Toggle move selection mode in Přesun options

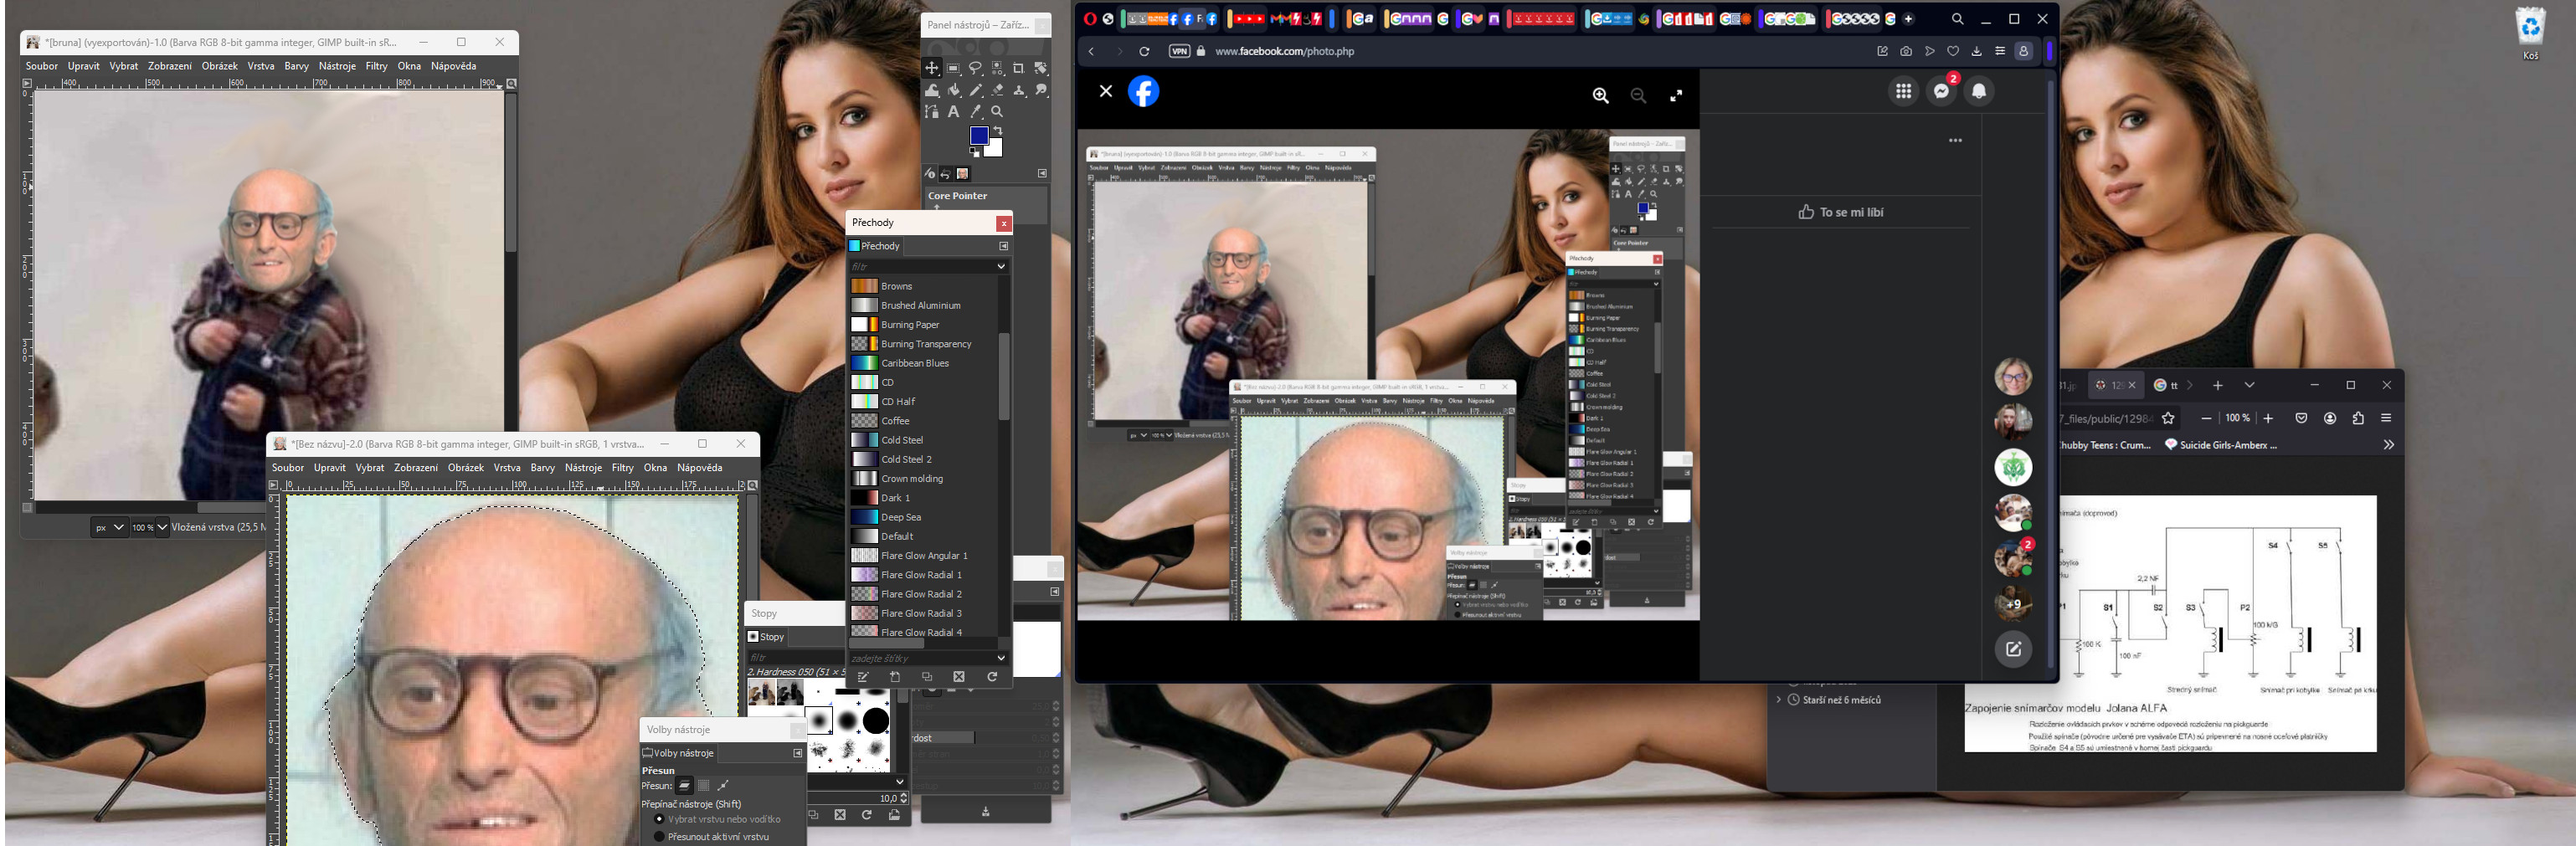point(704,786)
